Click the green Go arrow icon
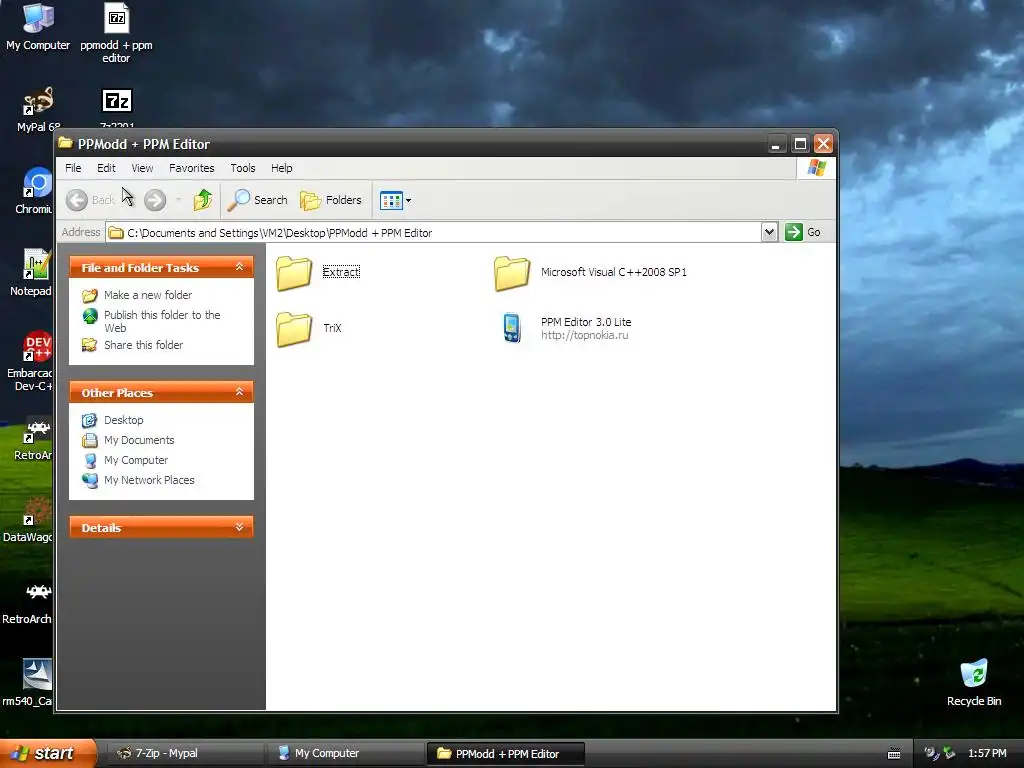Image resolution: width=1024 pixels, height=768 pixels. coord(793,232)
